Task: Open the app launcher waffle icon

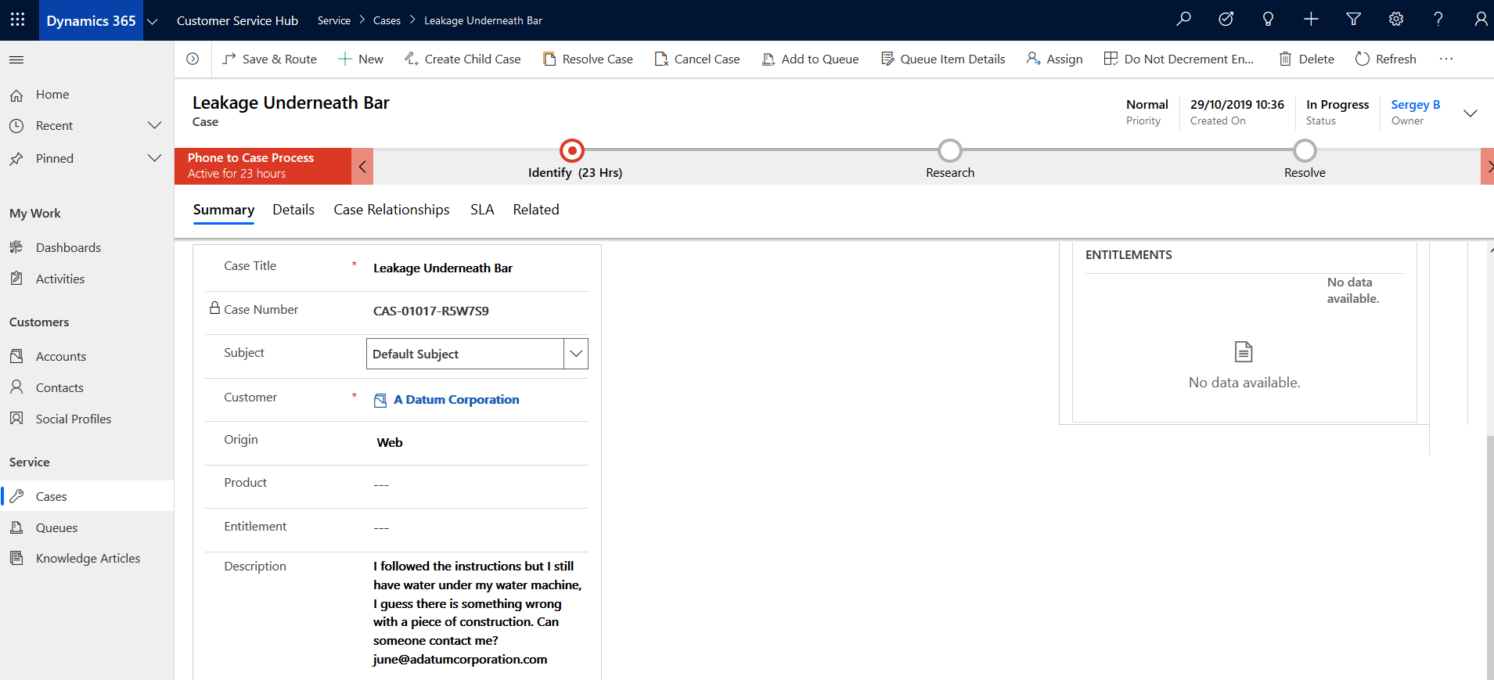Action: click(18, 20)
